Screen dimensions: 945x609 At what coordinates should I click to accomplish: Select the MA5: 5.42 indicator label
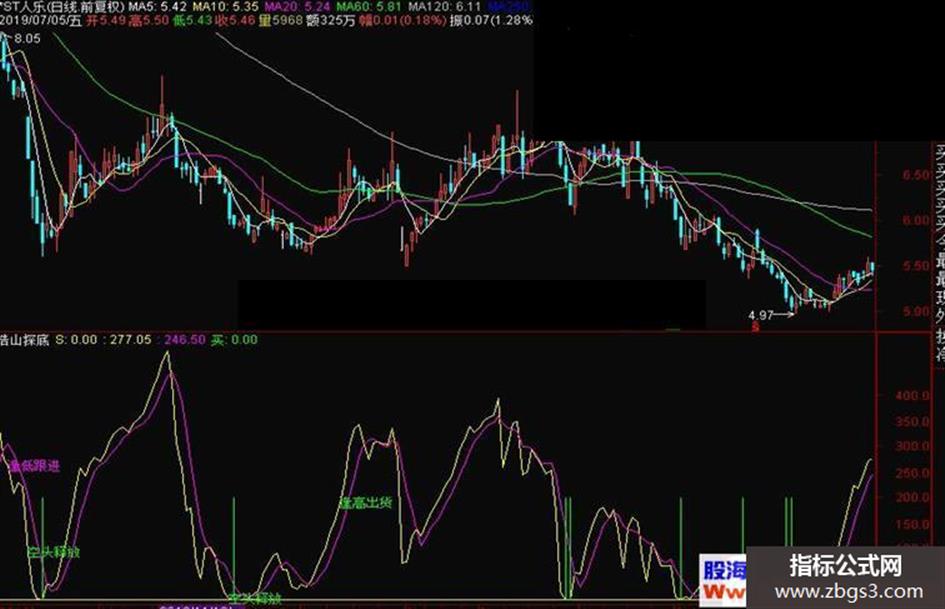click(159, 7)
